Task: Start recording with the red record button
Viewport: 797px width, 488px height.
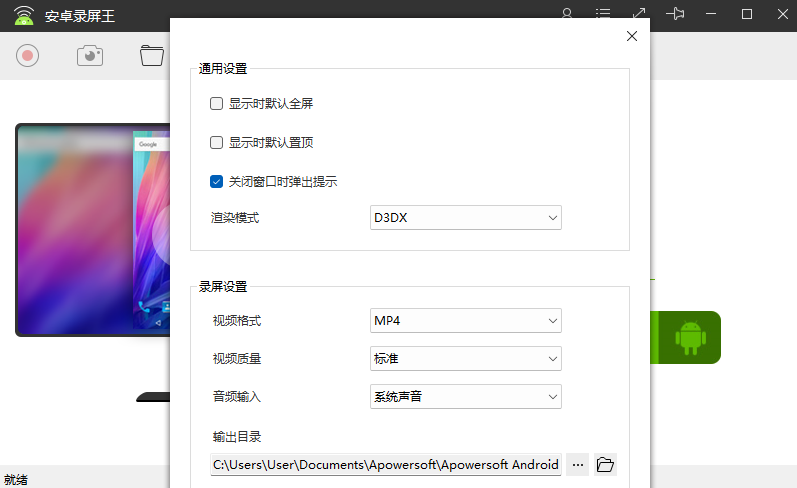Action: (x=27, y=55)
